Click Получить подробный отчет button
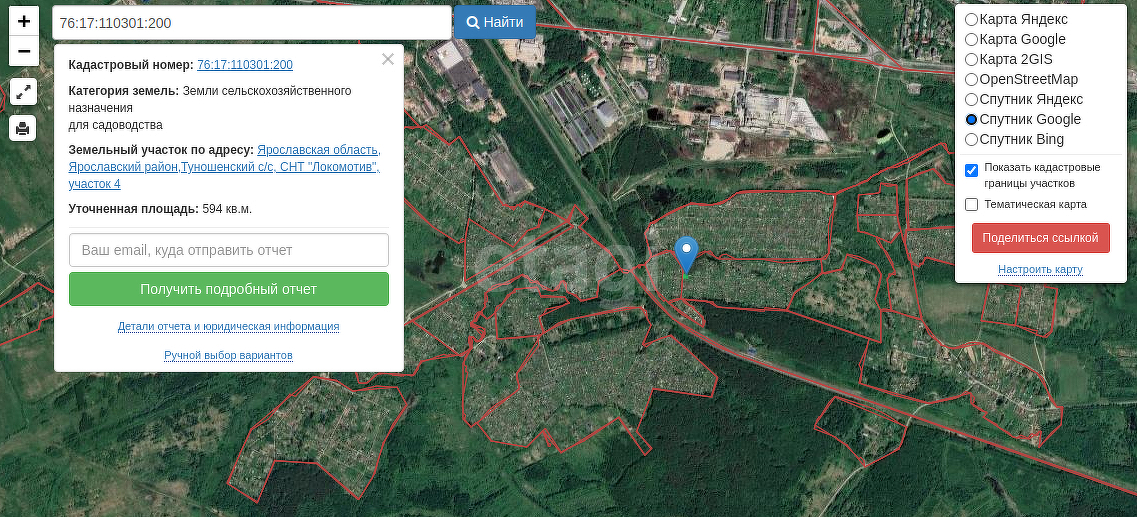This screenshot has height=517, width=1137. point(228,289)
